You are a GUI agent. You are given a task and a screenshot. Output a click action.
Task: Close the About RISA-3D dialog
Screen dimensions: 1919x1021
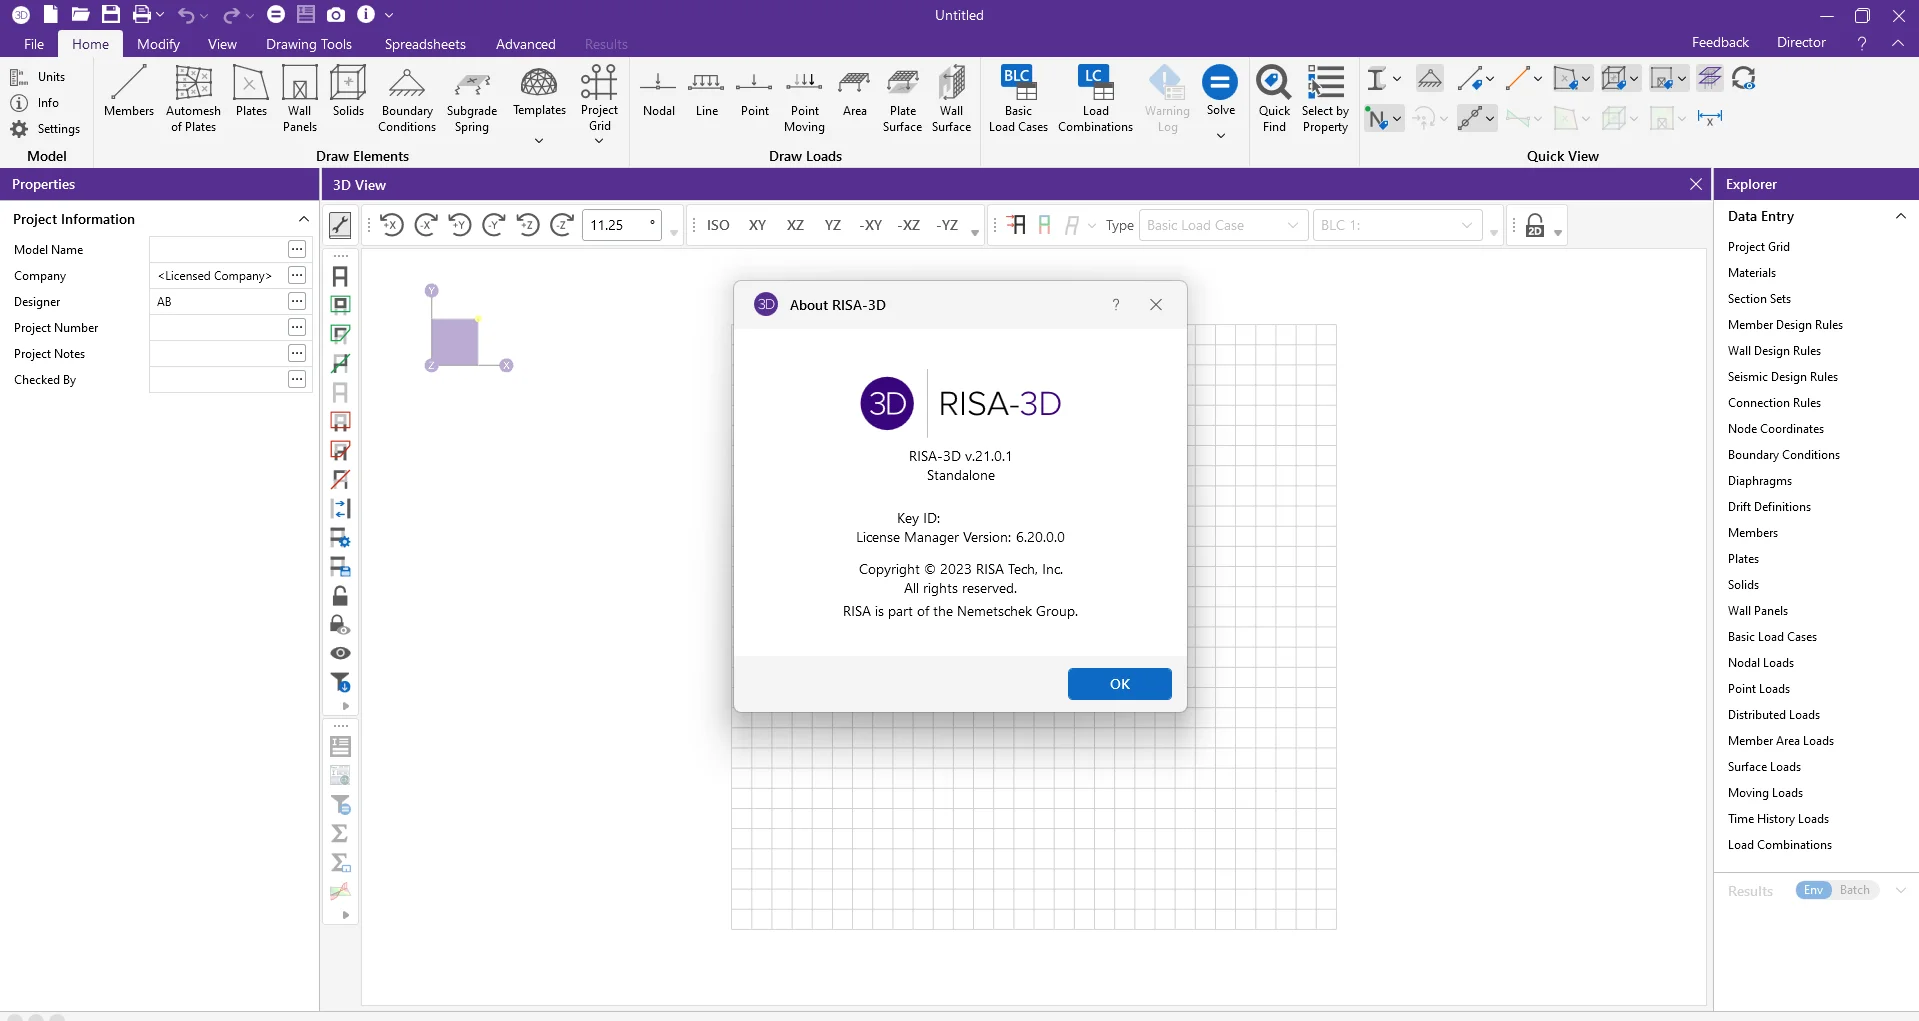pos(1156,305)
